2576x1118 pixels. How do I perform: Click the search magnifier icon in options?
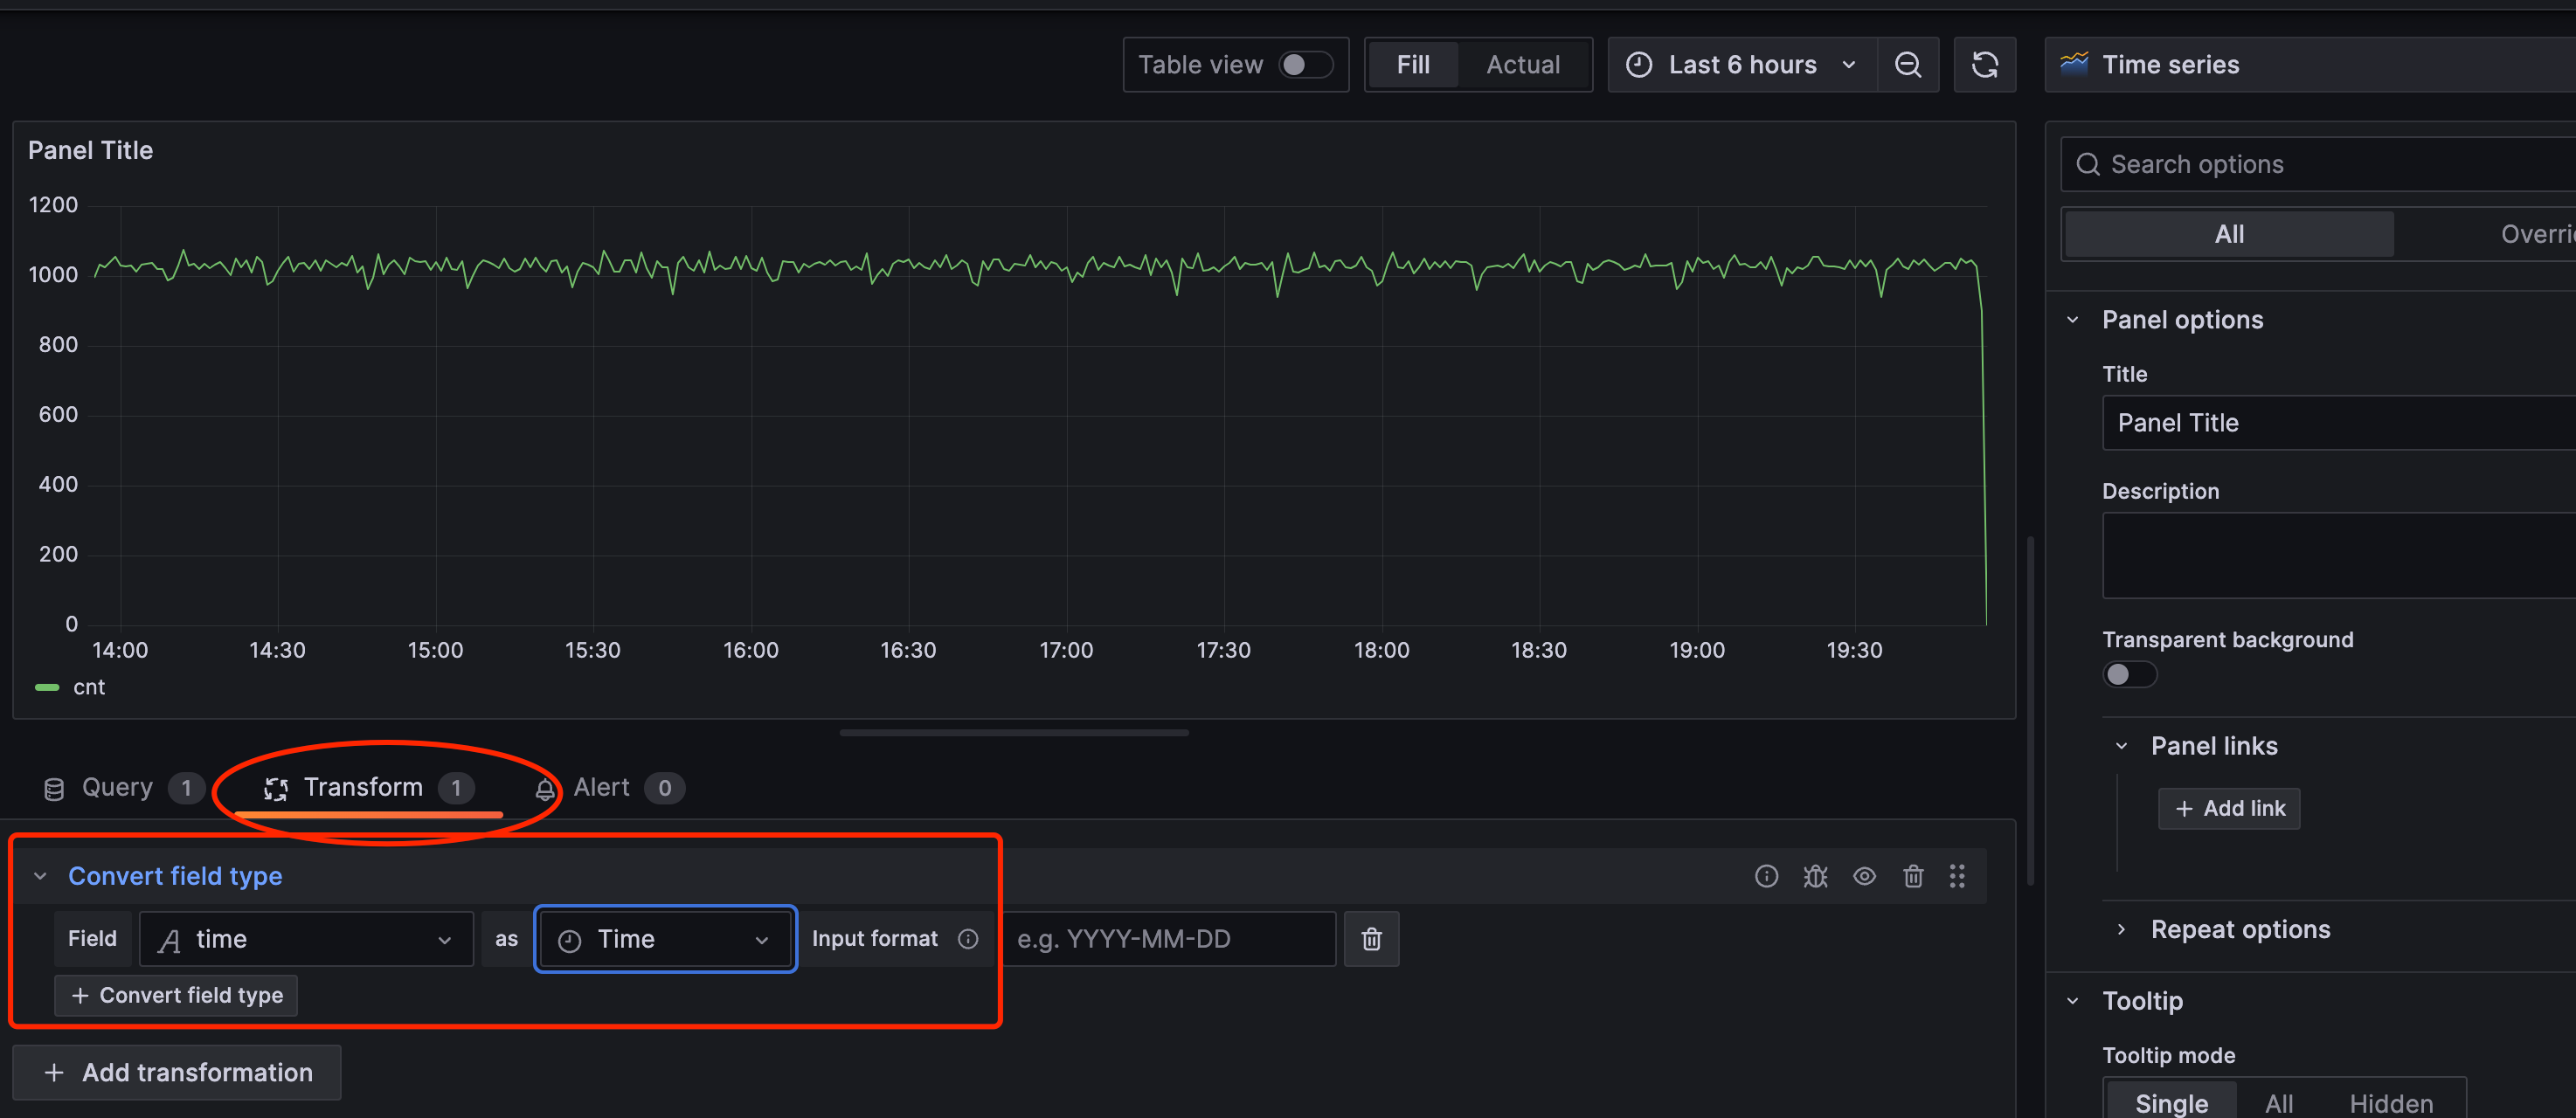tap(2088, 164)
